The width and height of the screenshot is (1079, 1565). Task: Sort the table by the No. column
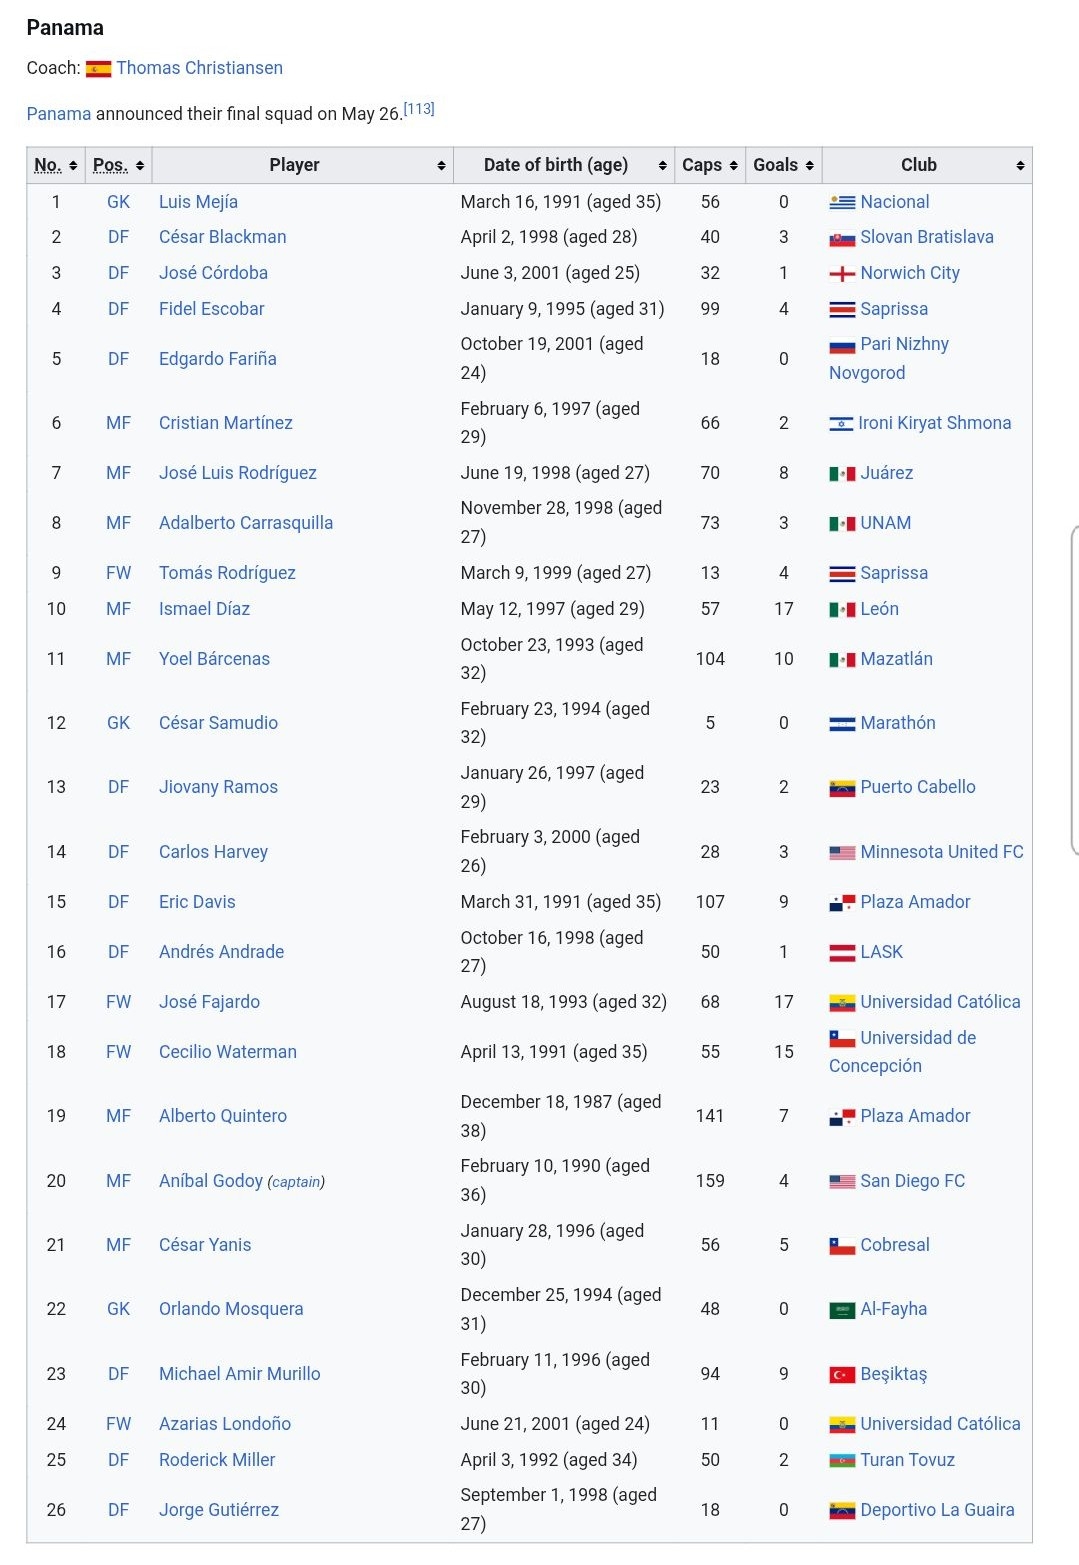coord(56,165)
